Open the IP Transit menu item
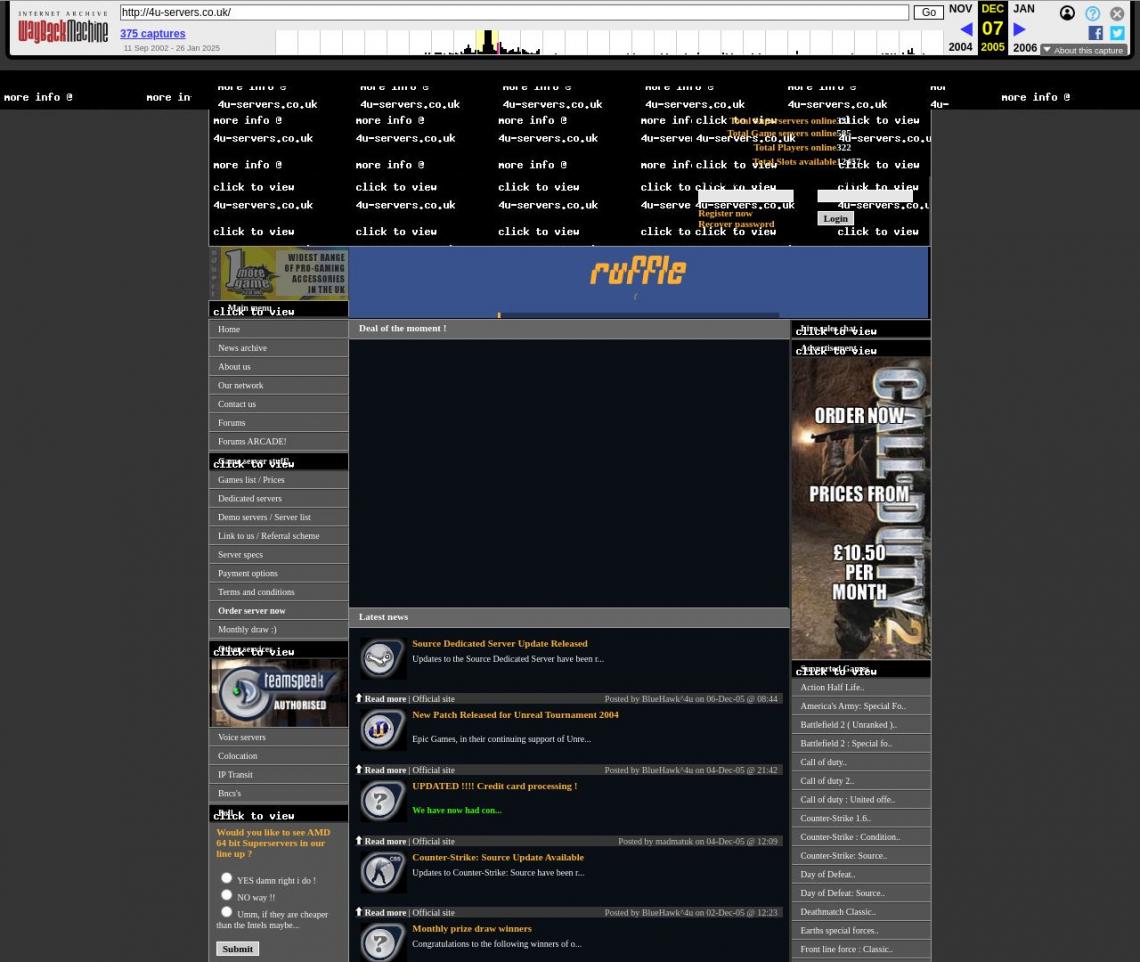Screen dimensions: 1140x962 tap(278, 775)
